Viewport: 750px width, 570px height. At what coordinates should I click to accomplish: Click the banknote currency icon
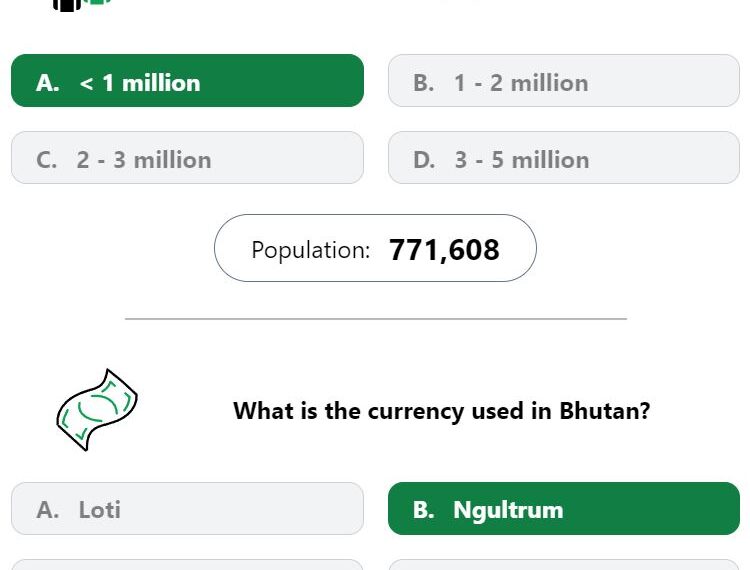tap(97, 410)
